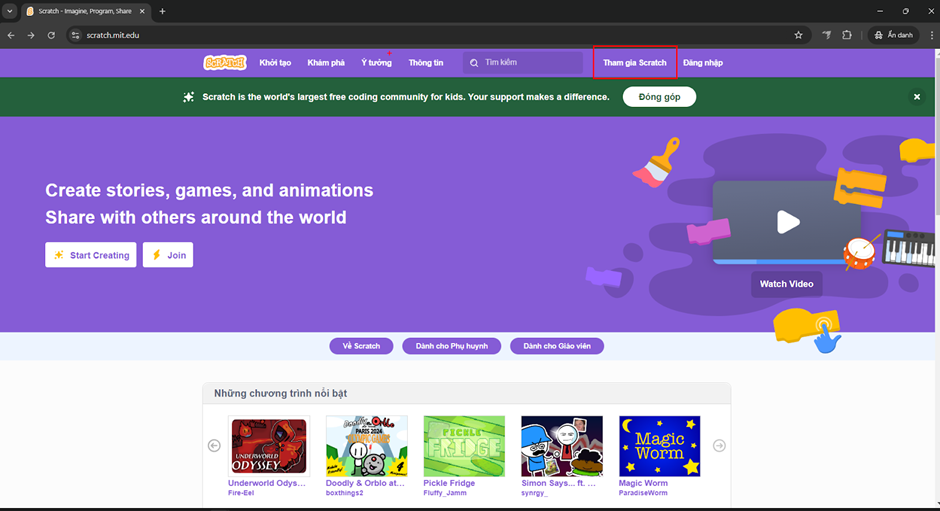Image resolution: width=940 pixels, height=511 pixels.
Task: Click the Simon Says... title link
Action: [x=559, y=483]
